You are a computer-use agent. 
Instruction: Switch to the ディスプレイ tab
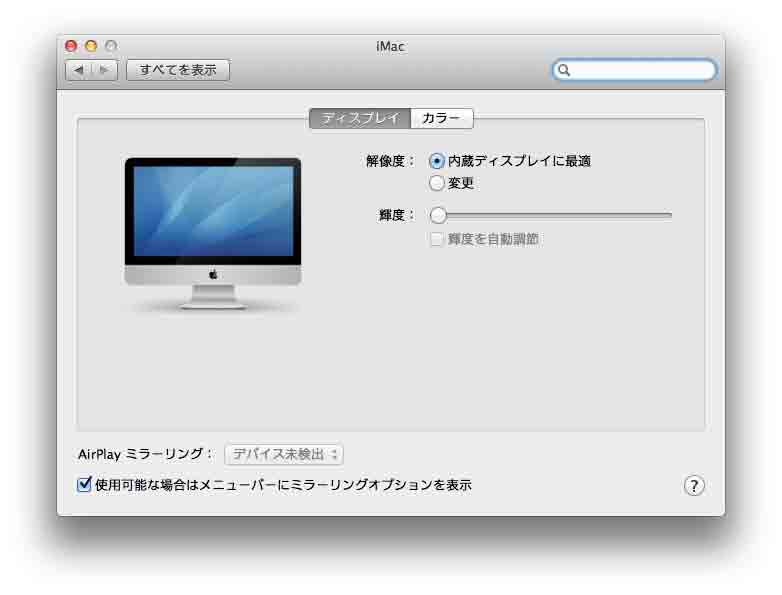pos(360,119)
